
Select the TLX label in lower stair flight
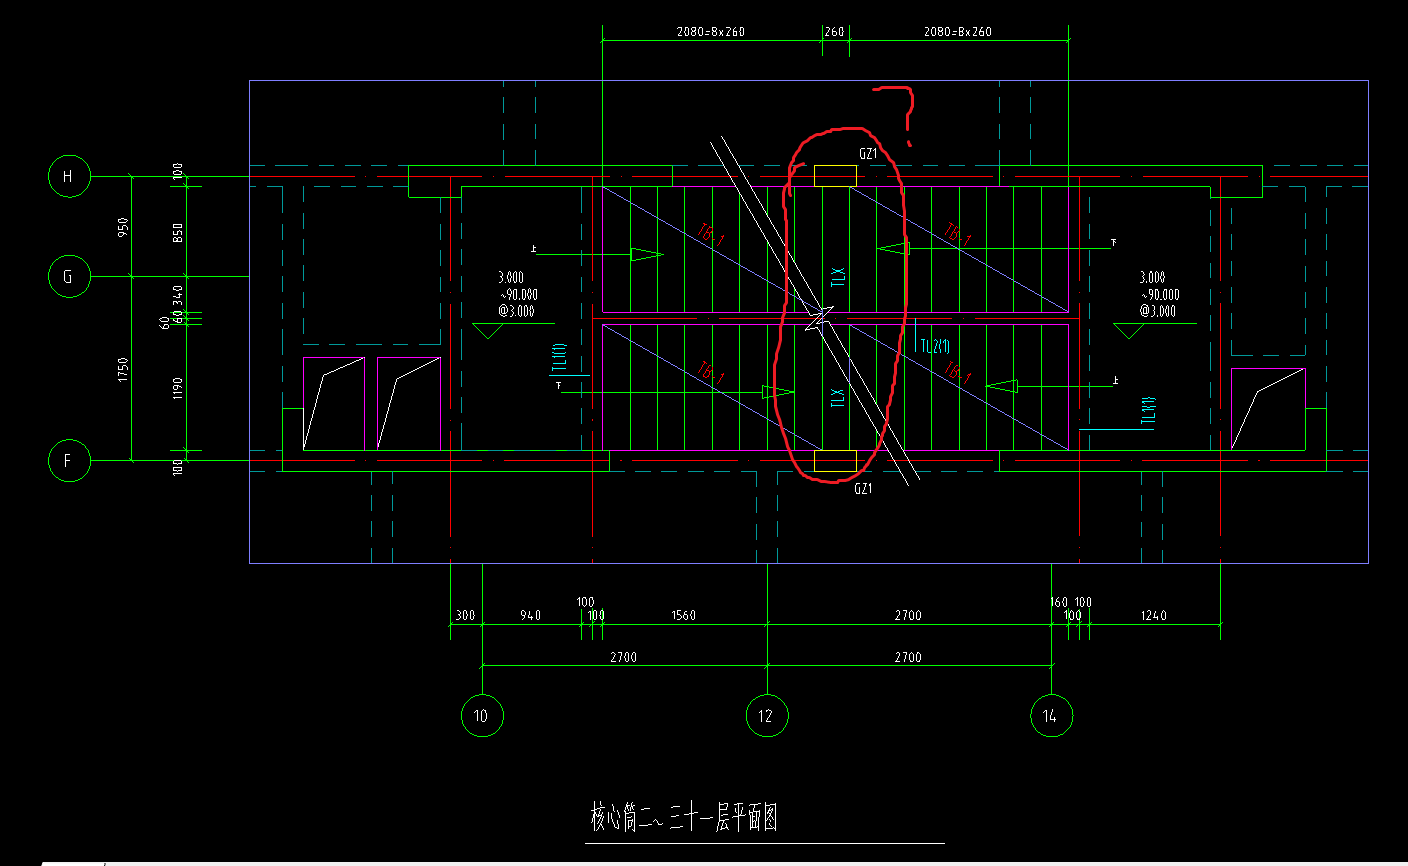click(838, 397)
